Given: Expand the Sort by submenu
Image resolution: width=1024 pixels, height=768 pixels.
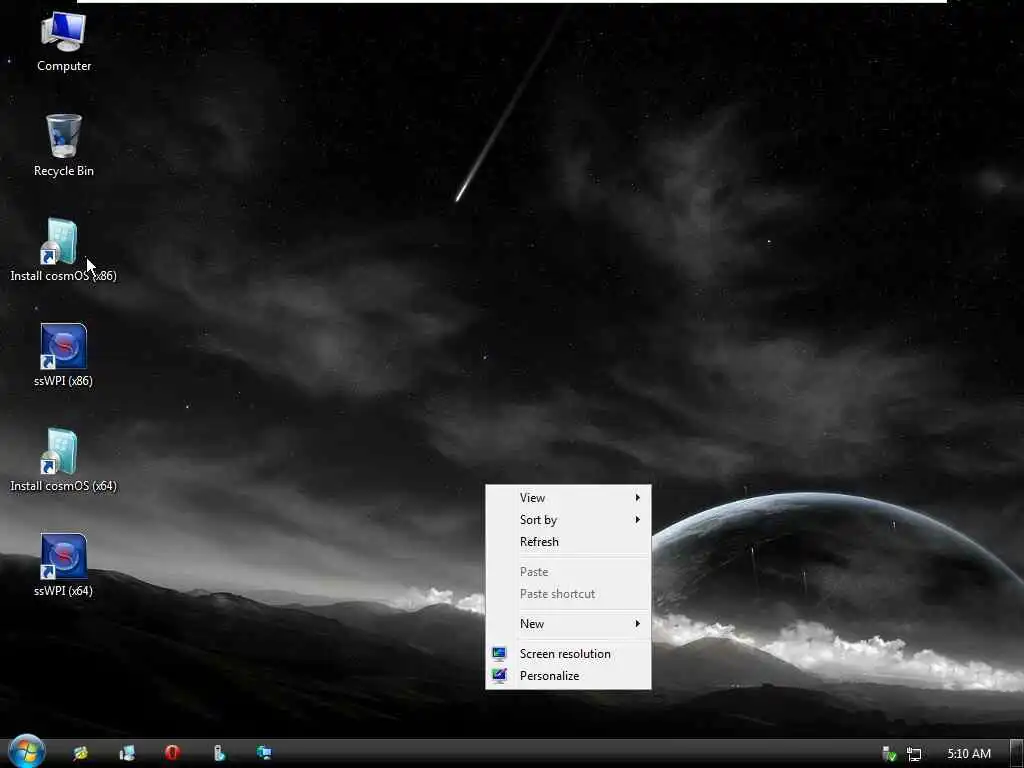Looking at the screenshot, I should pyautogui.click(x=568, y=520).
